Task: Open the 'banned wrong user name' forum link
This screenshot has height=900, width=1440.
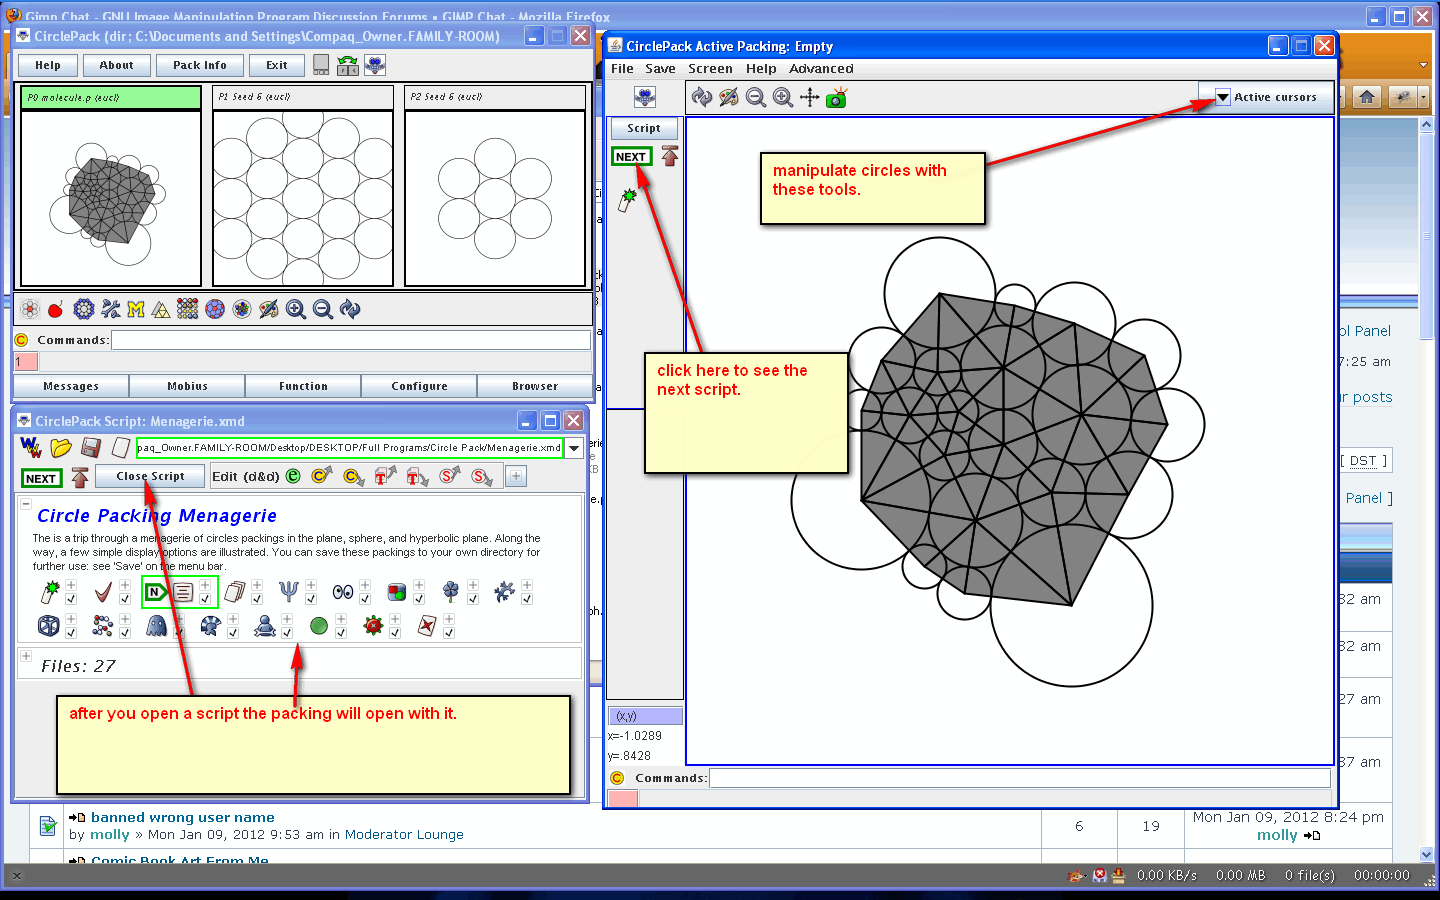Action: pos(182,817)
